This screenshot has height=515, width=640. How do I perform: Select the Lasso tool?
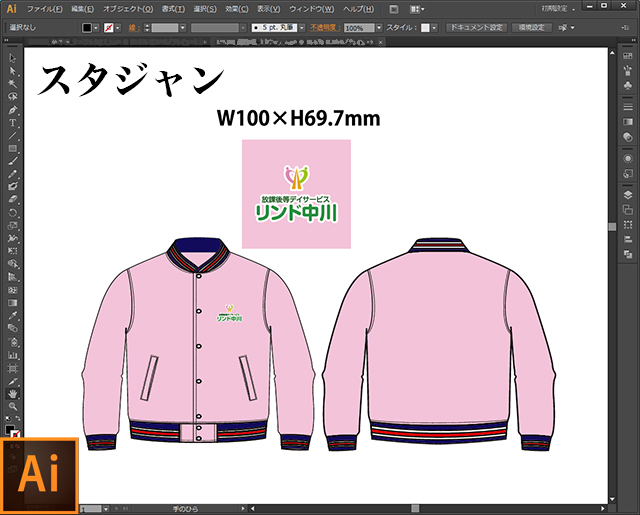tap(13, 97)
